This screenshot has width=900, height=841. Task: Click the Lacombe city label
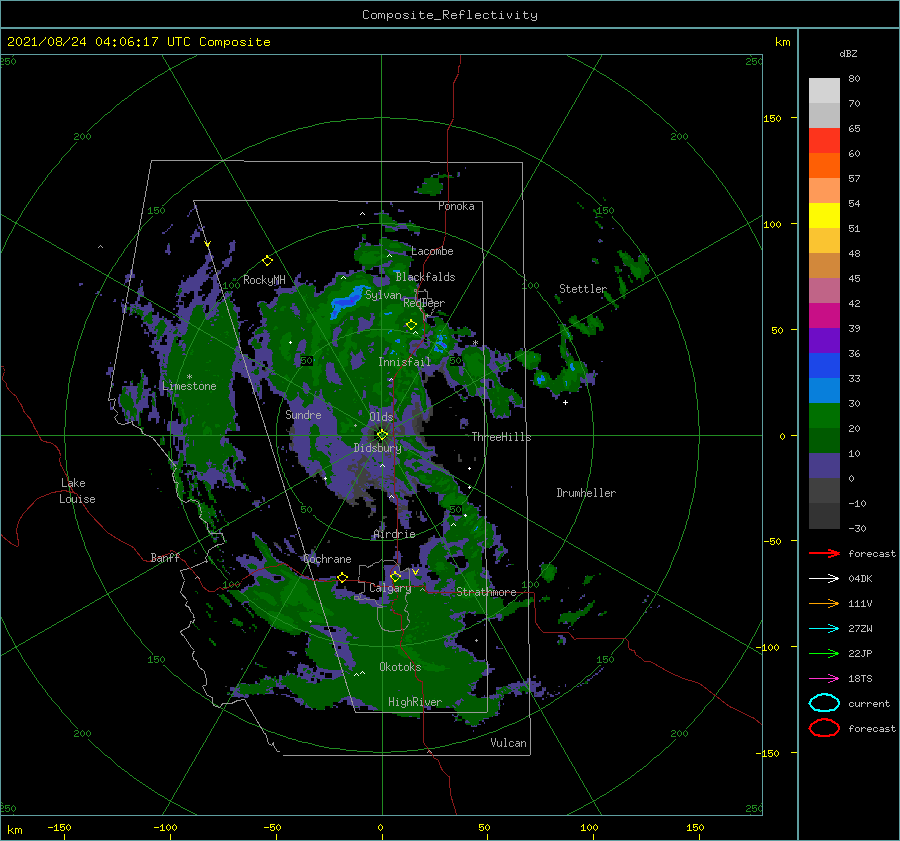point(432,251)
